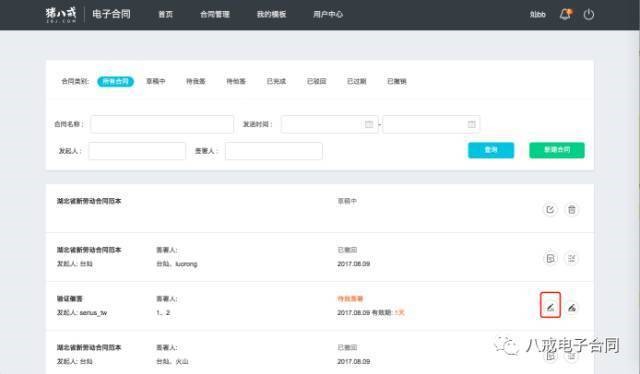Click the username libb in the header
The height and width of the screenshot is (374, 640).
point(538,14)
